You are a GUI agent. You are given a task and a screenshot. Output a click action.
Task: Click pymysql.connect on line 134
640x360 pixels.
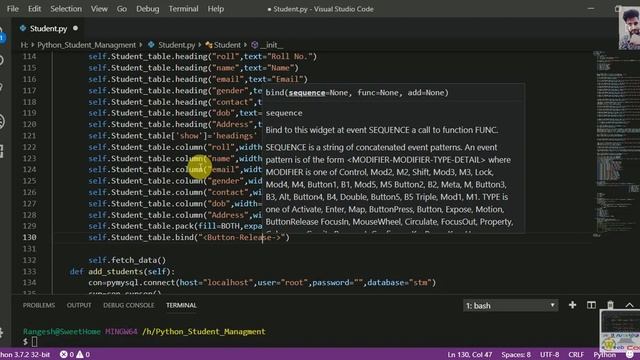coord(141,282)
